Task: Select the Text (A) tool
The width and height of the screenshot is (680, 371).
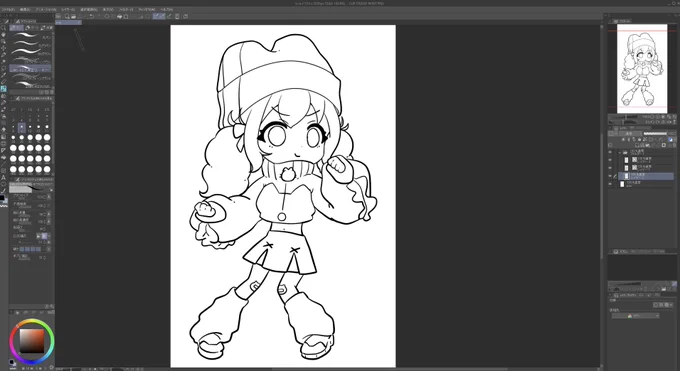Action: tap(3, 177)
